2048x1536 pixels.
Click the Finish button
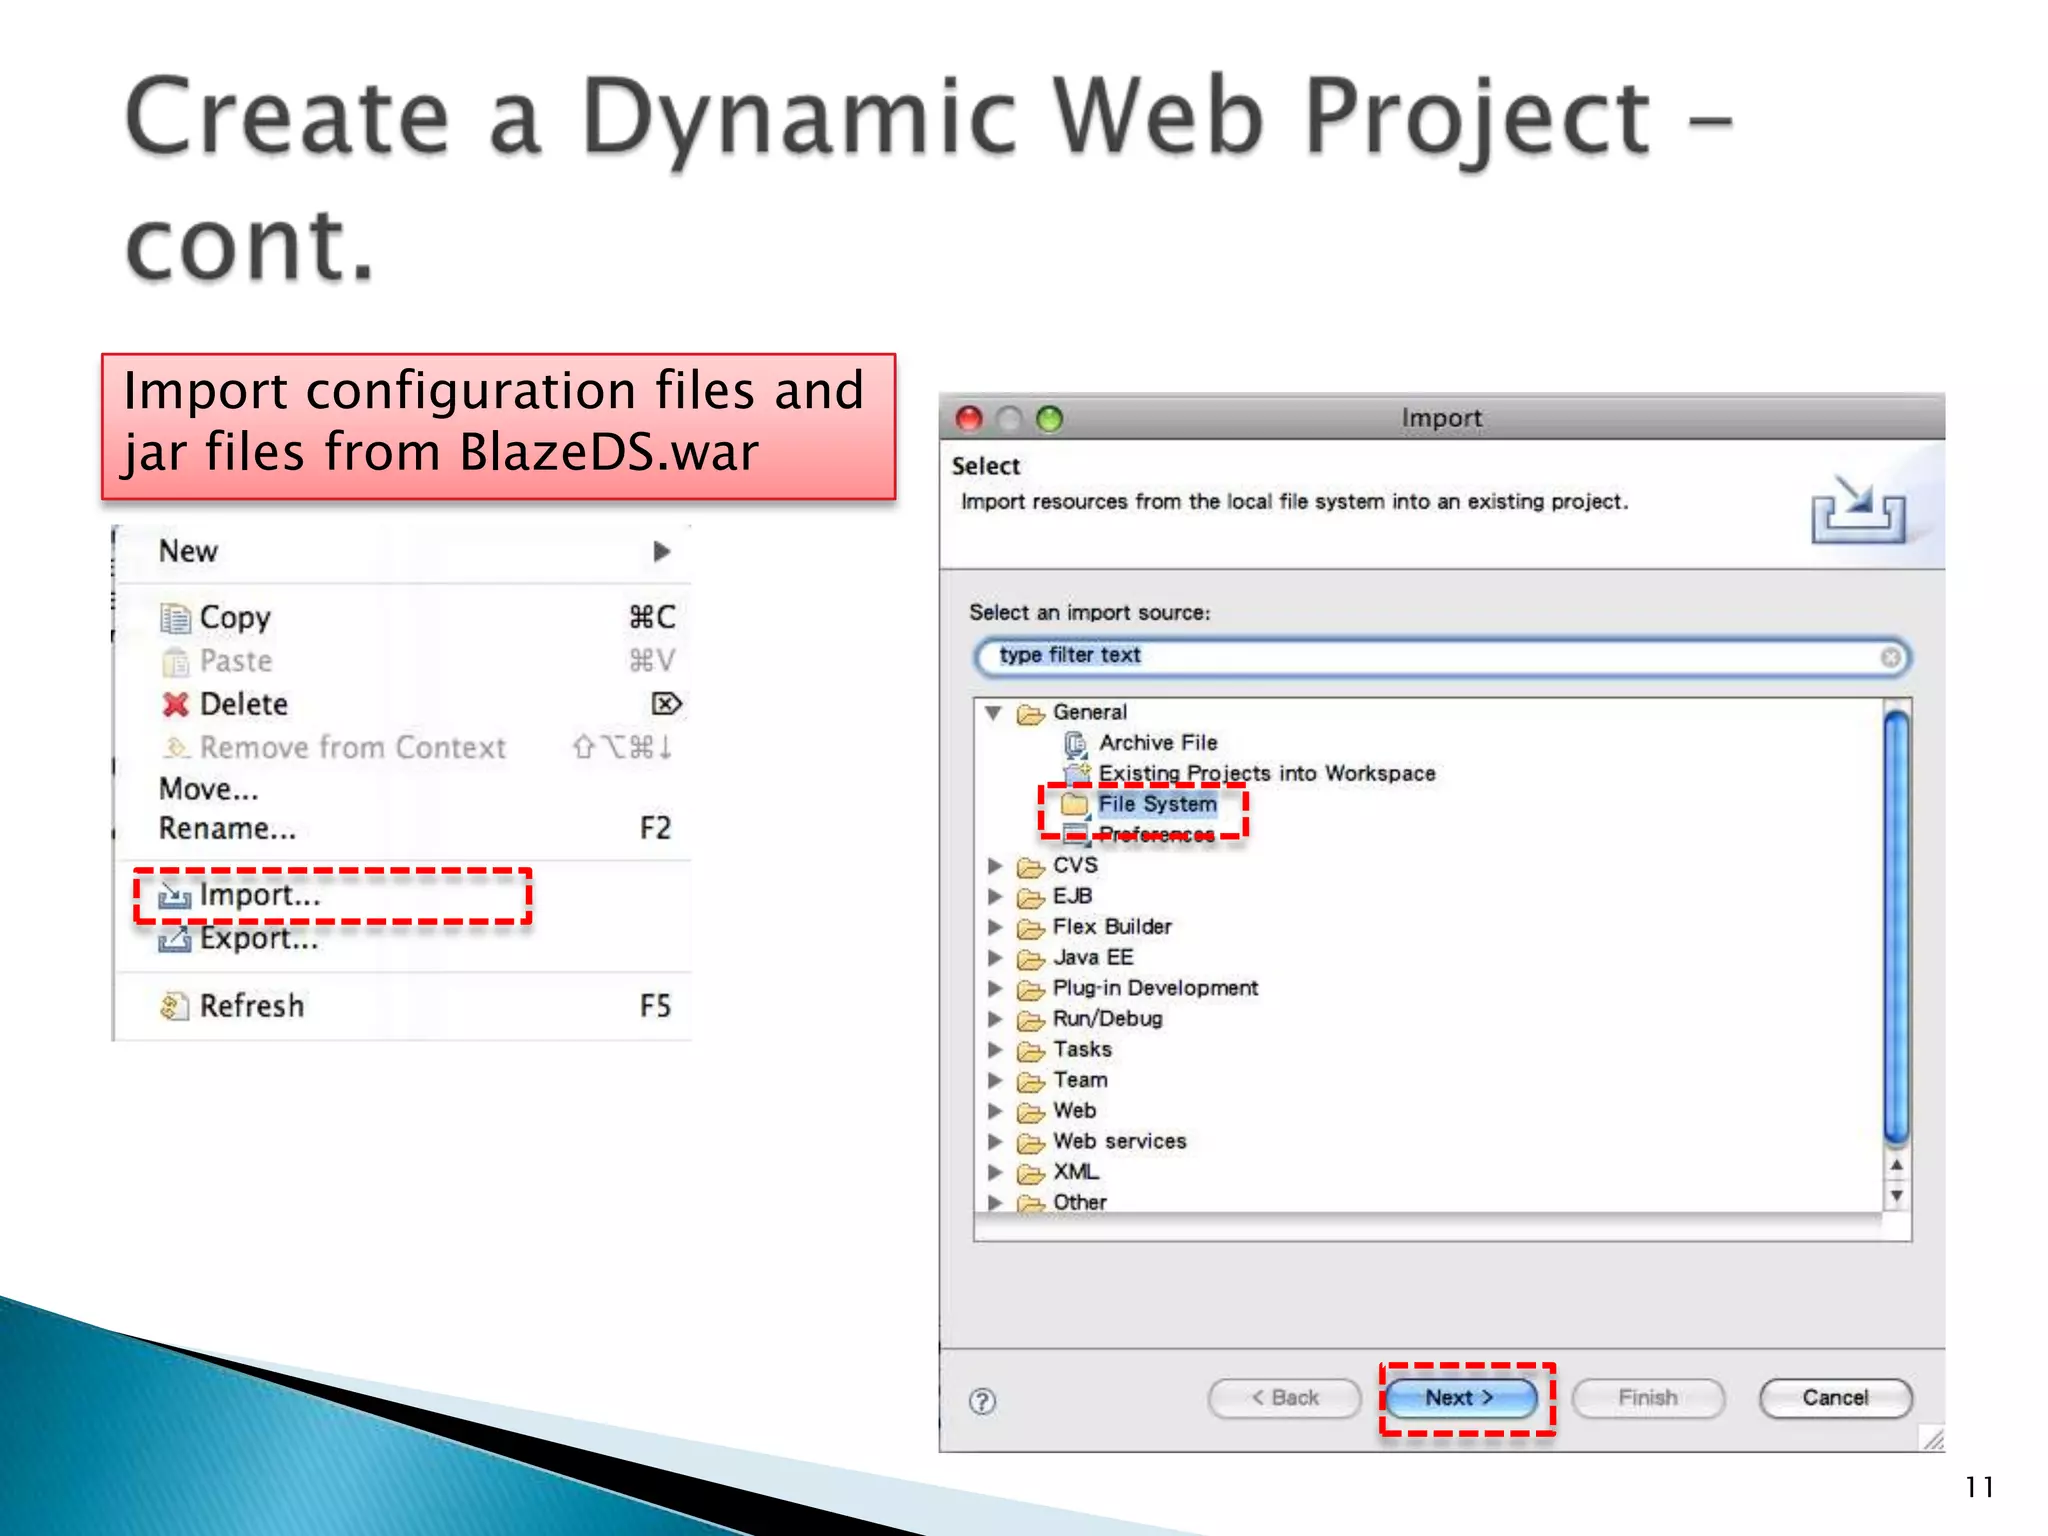1648,1398
